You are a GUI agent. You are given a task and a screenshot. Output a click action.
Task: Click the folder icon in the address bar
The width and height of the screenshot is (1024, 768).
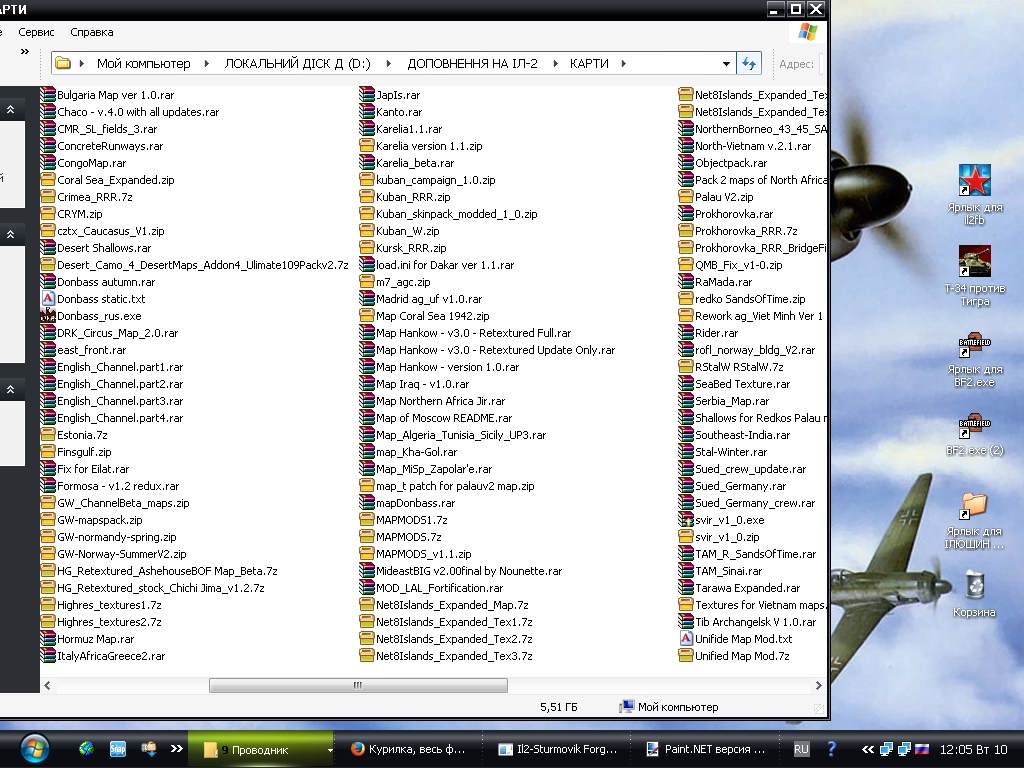pyautogui.click(x=63, y=63)
